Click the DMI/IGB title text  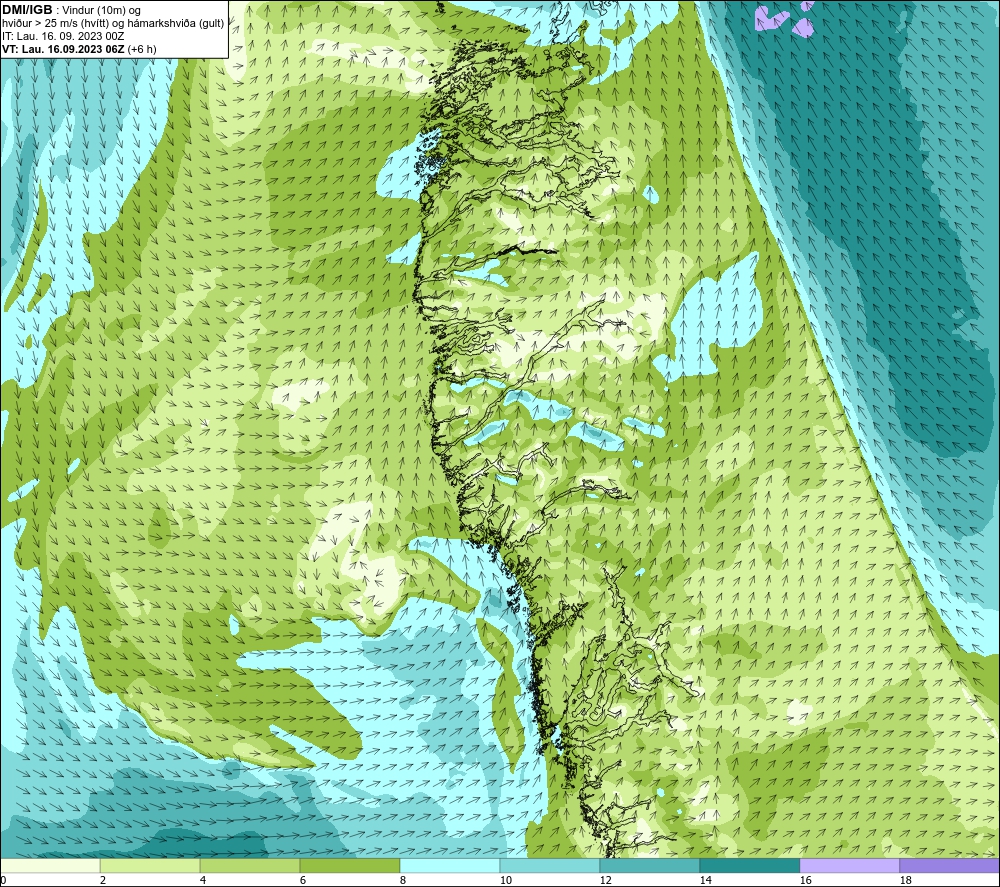click(27, 10)
